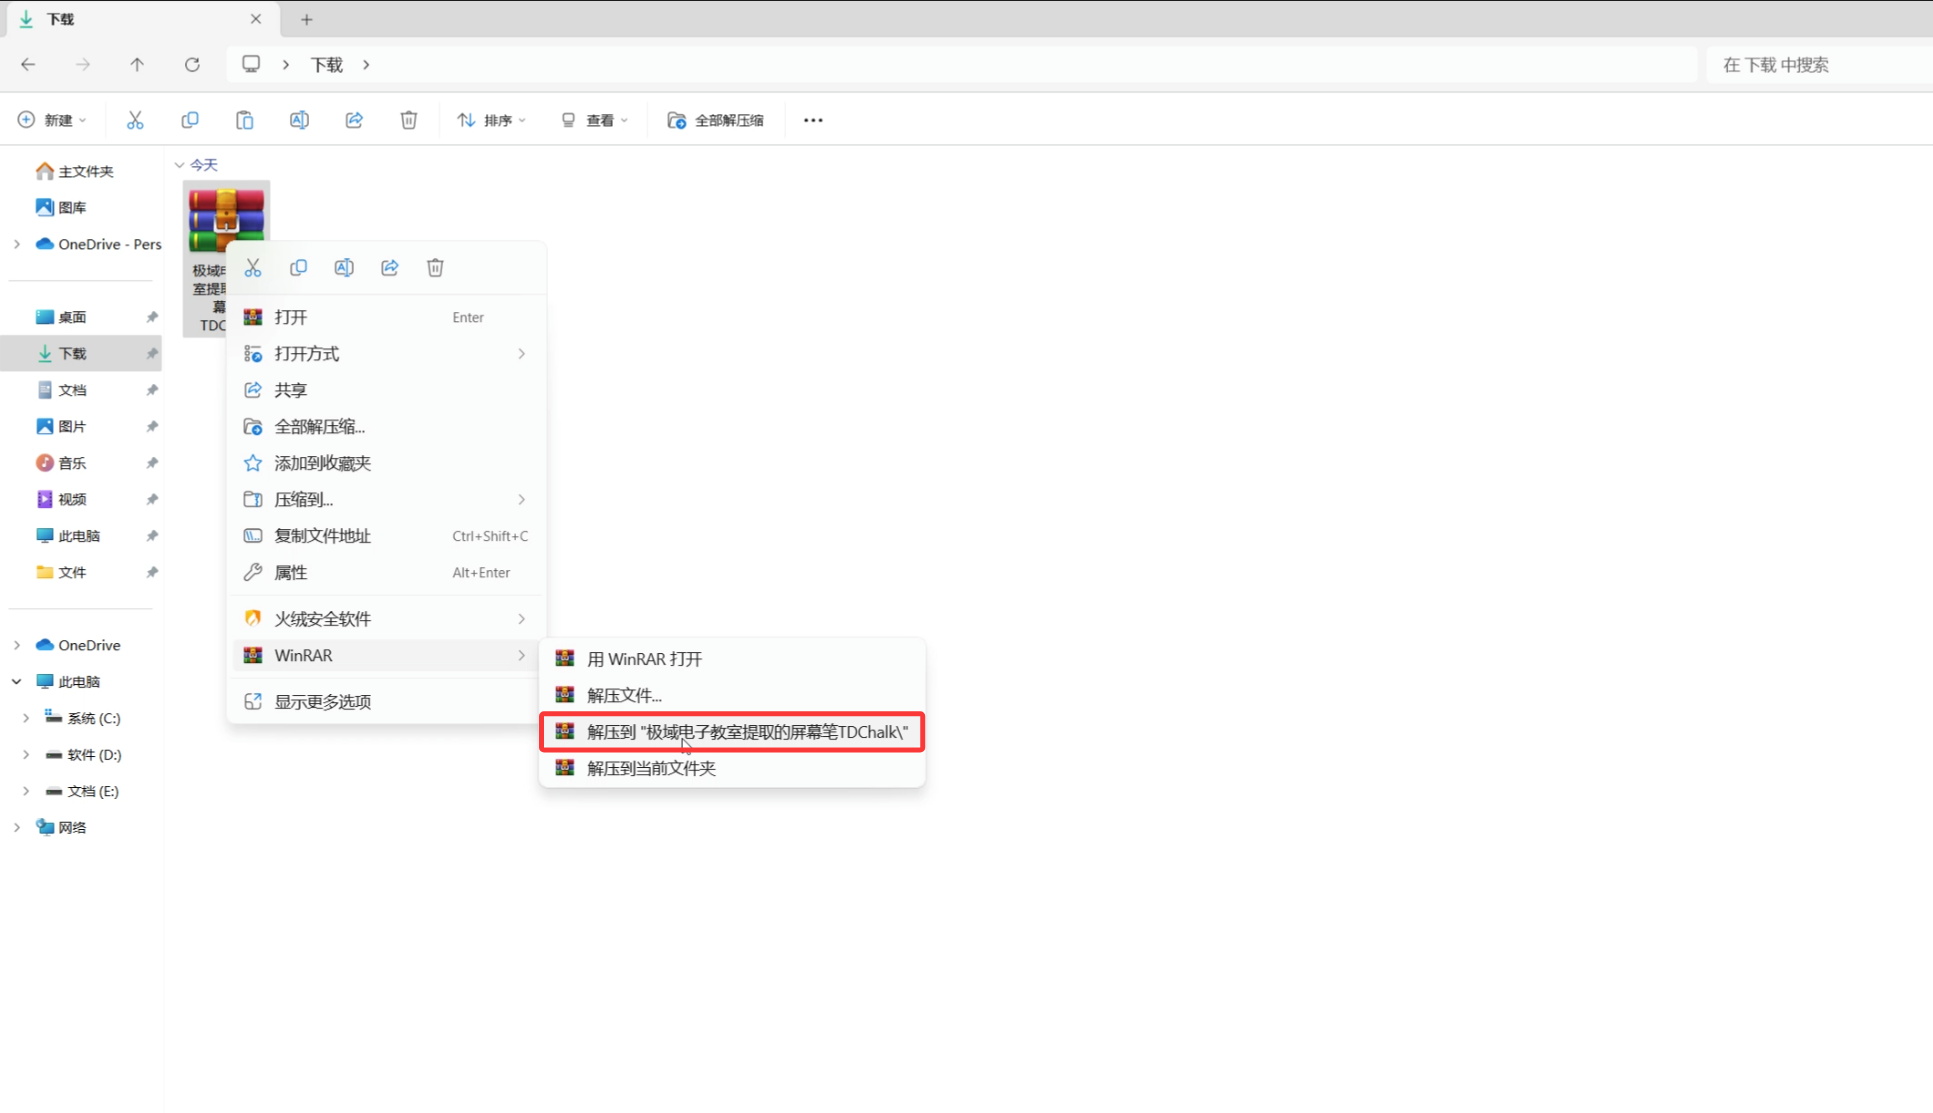Collapse the 今天 group header
1933x1113 pixels.
tap(180, 165)
